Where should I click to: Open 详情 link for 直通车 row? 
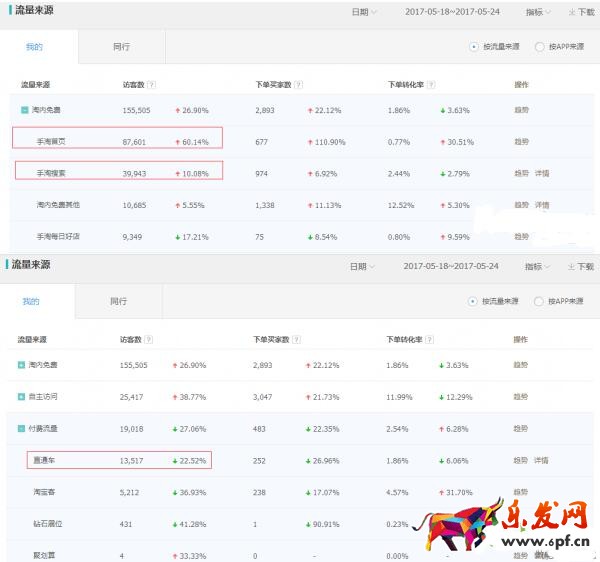[x=541, y=460]
